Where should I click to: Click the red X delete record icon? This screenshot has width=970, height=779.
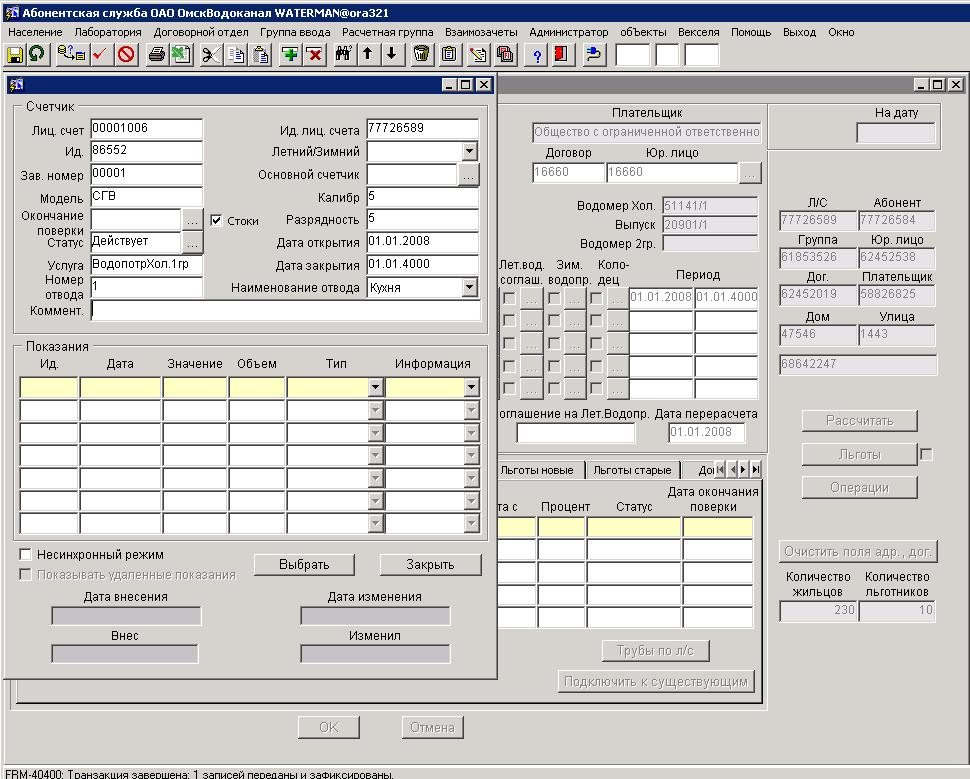314,54
